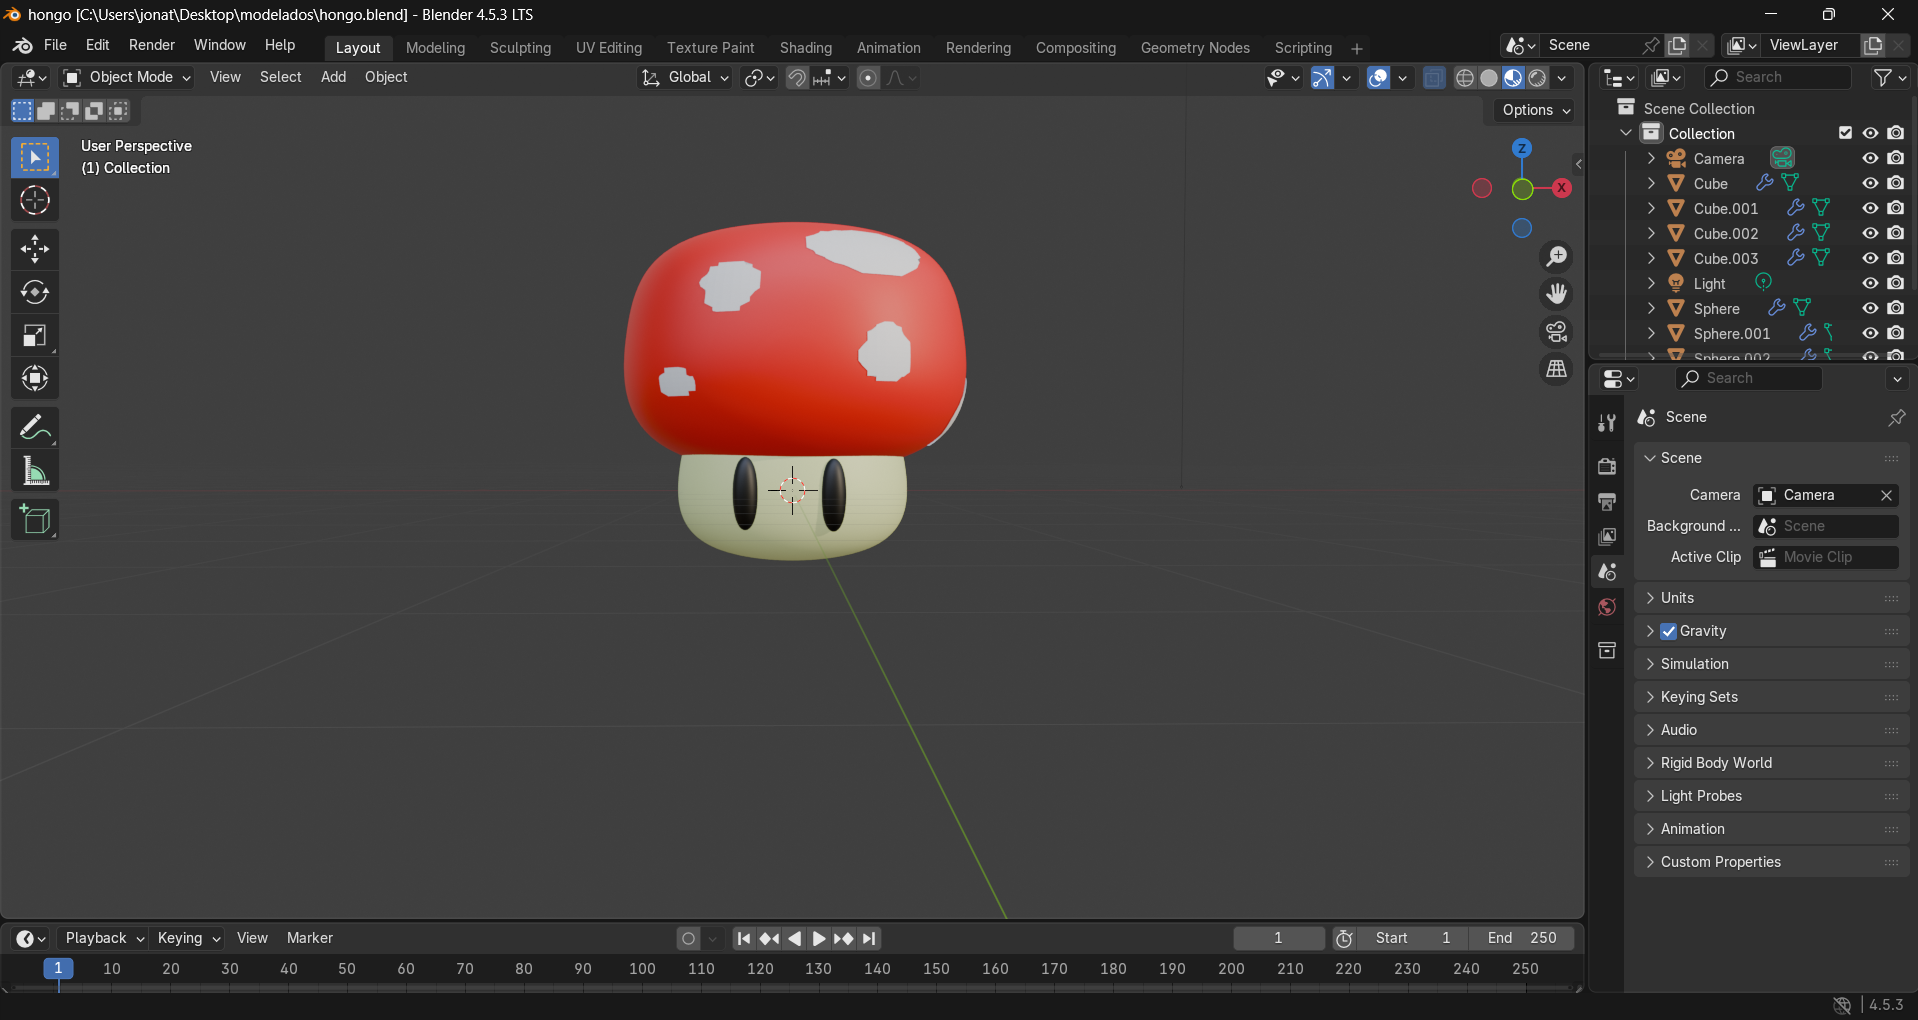This screenshot has height=1020, width=1918.
Task: Disable Camera visibility in viewport
Action: (1870, 158)
